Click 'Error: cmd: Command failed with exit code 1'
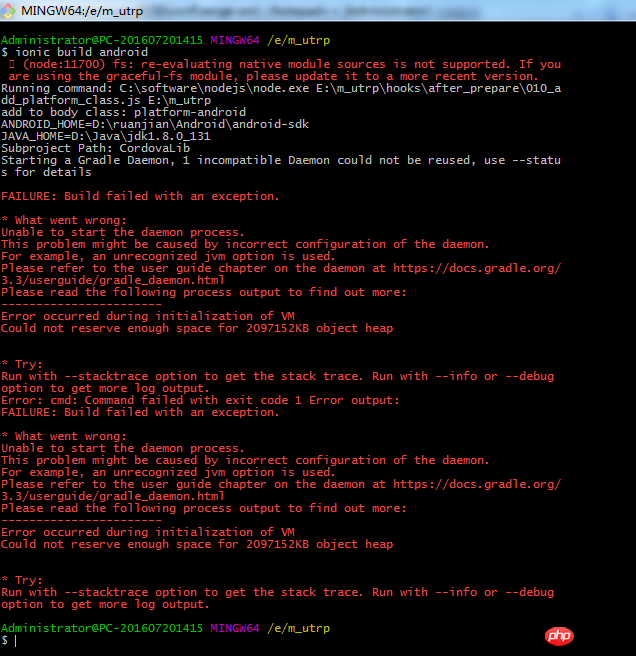 (200, 400)
